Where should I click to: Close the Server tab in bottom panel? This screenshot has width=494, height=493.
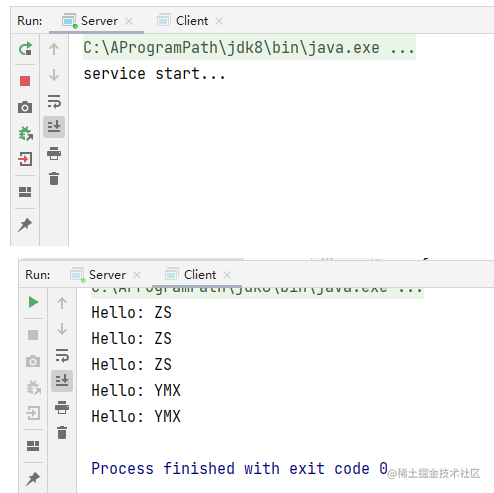[137, 275]
